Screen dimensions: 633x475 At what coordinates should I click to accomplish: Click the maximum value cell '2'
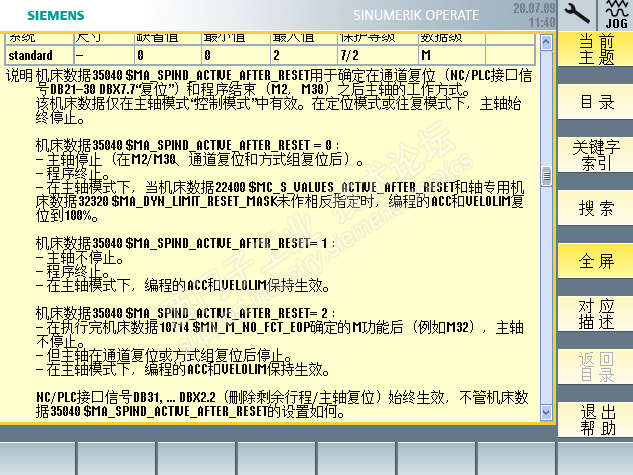(304, 55)
